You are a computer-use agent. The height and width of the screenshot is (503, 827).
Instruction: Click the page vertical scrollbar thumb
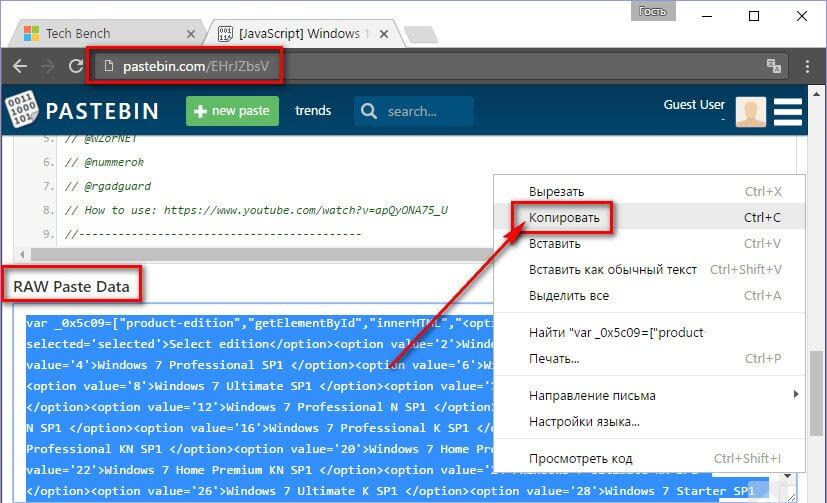[816, 393]
